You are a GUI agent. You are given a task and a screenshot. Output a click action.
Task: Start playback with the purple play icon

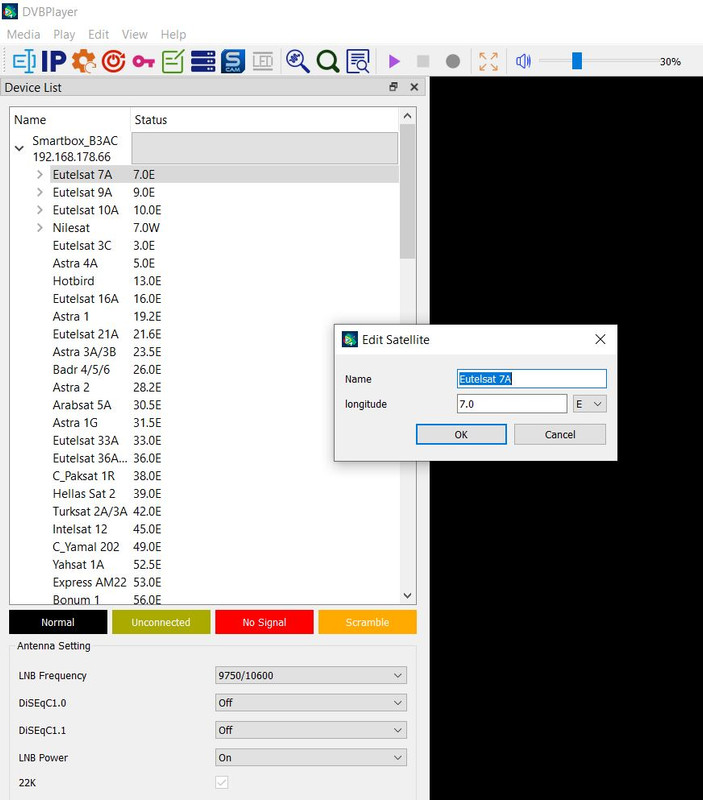click(393, 61)
